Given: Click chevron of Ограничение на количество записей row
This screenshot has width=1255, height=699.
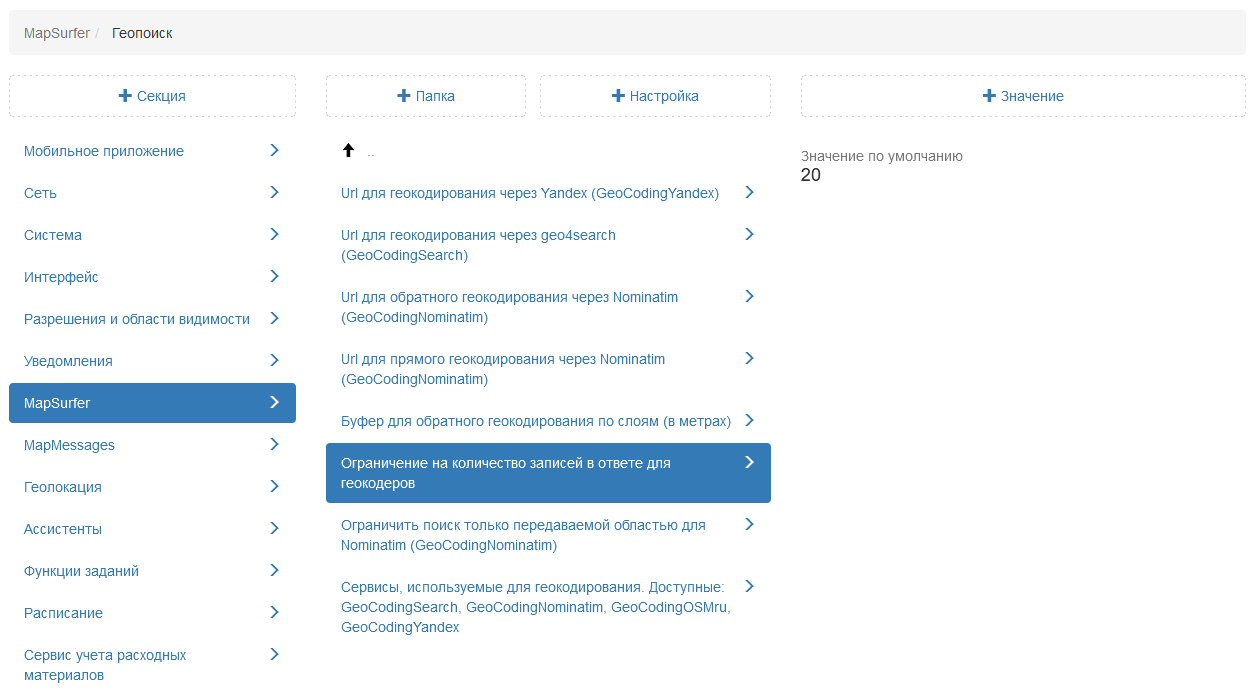Looking at the screenshot, I should tap(749, 462).
